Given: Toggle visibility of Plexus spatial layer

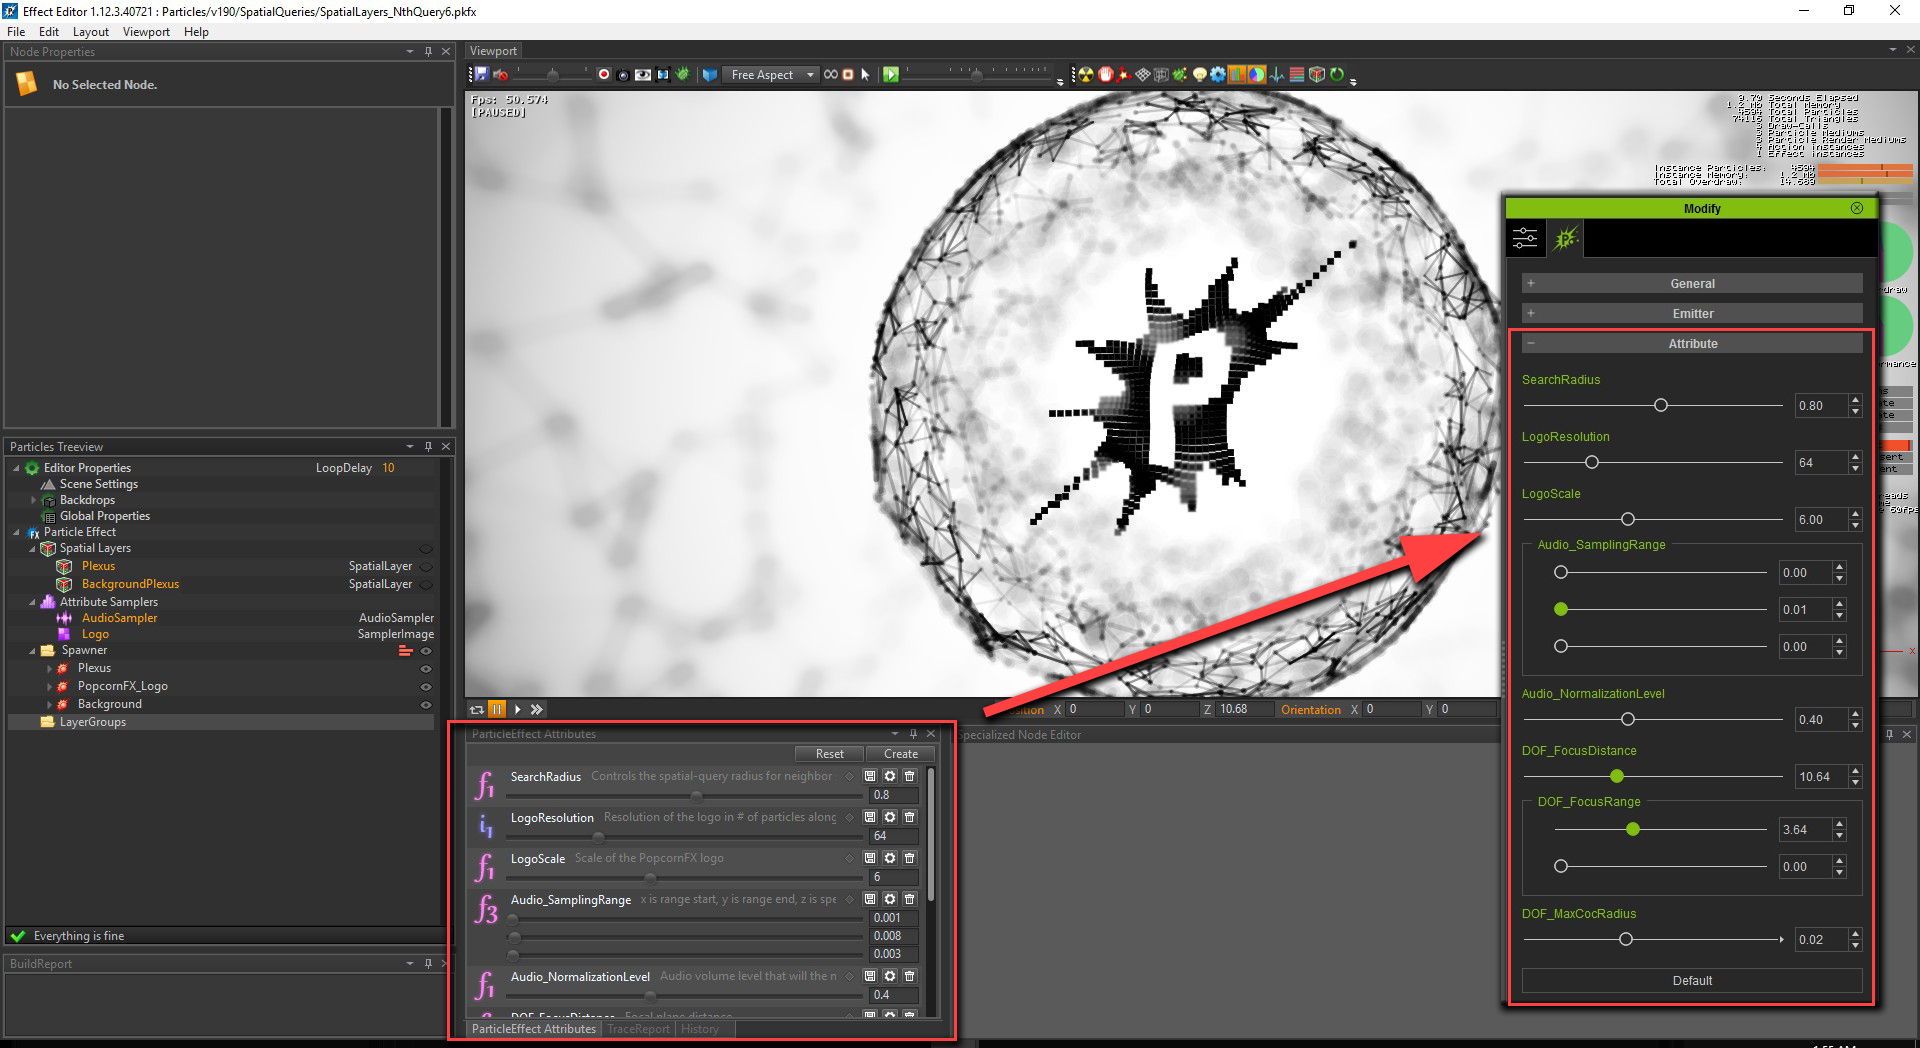Looking at the screenshot, I should (x=426, y=567).
